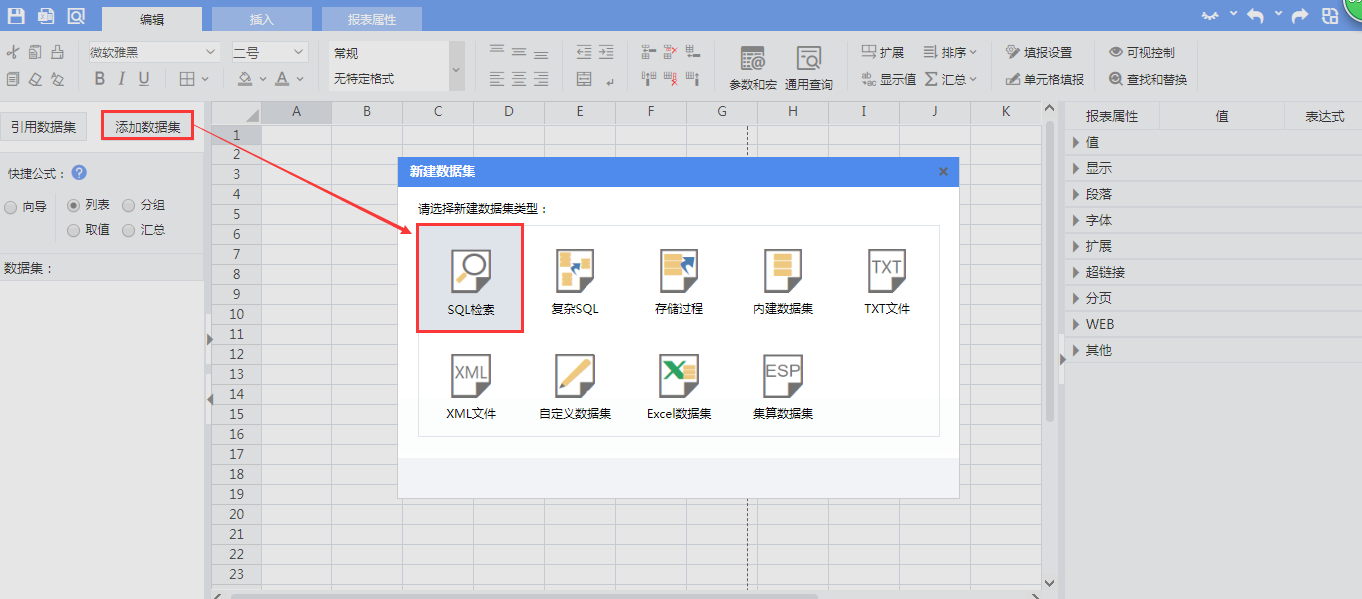The height and width of the screenshot is (599, 1362).
Task: Open the 报表属性 ribbon tab
Action: tap(372, 19)
